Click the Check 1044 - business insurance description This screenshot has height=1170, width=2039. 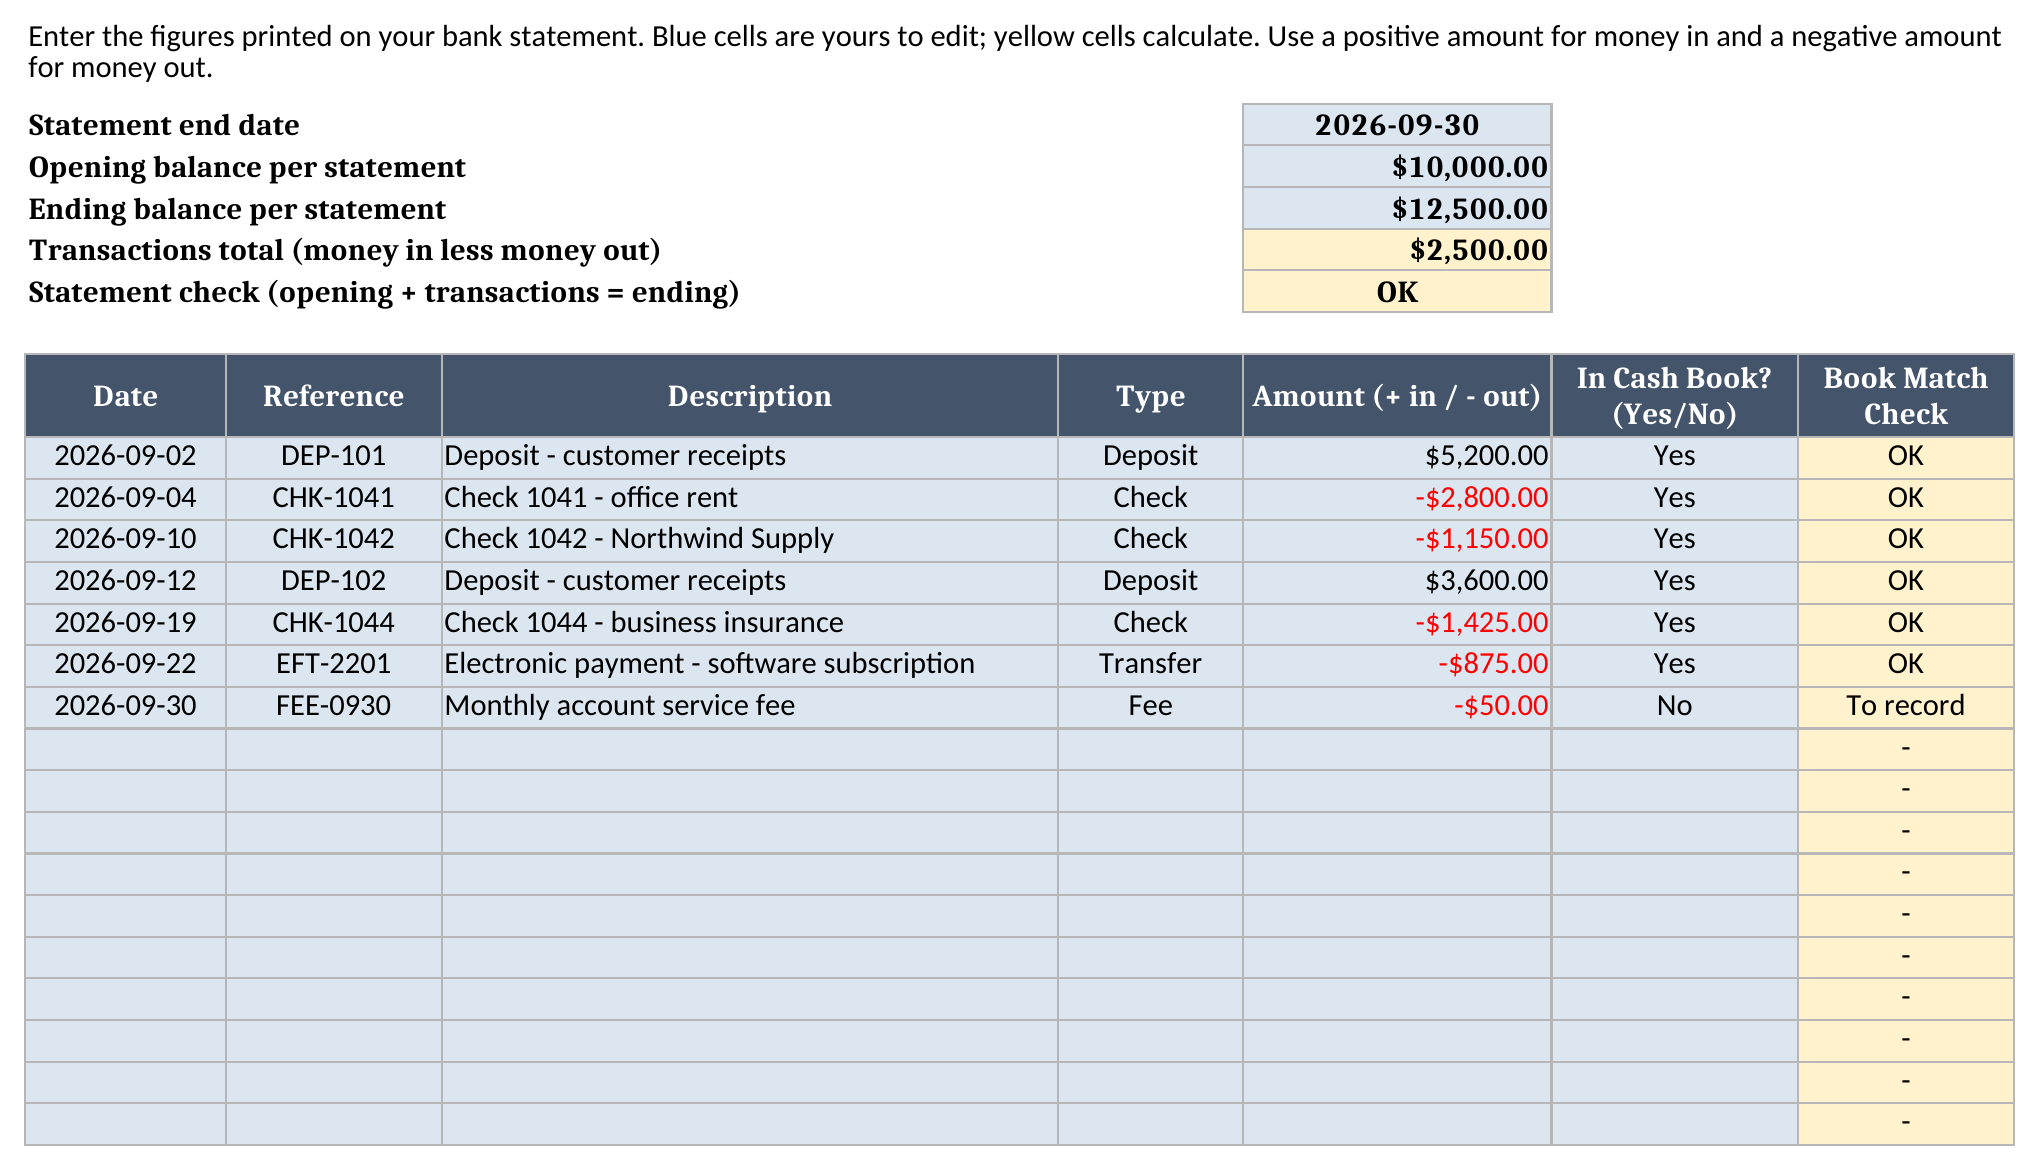click(x=750, y=623)
